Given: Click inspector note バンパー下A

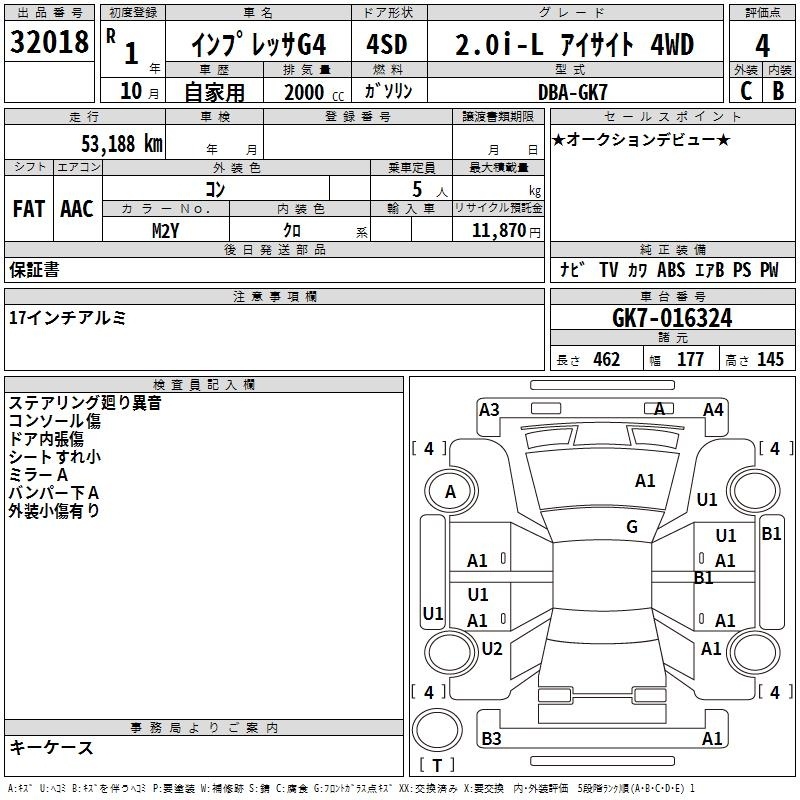Looking at the screenshot, I should tap(54, 492).
